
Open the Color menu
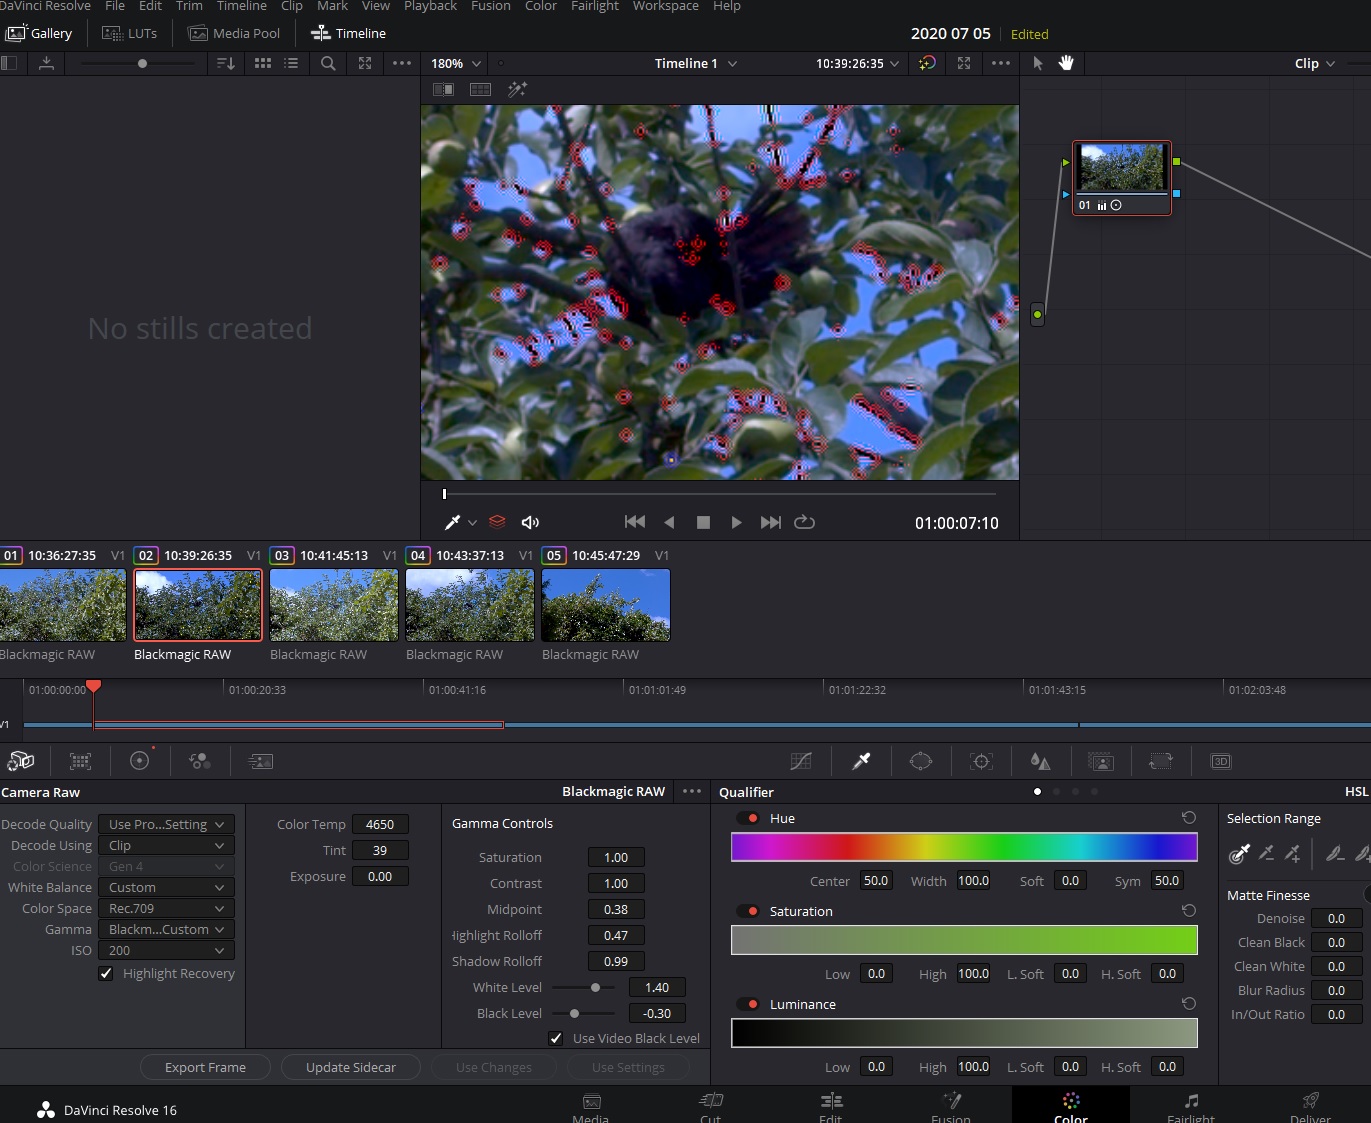(540, 6)
